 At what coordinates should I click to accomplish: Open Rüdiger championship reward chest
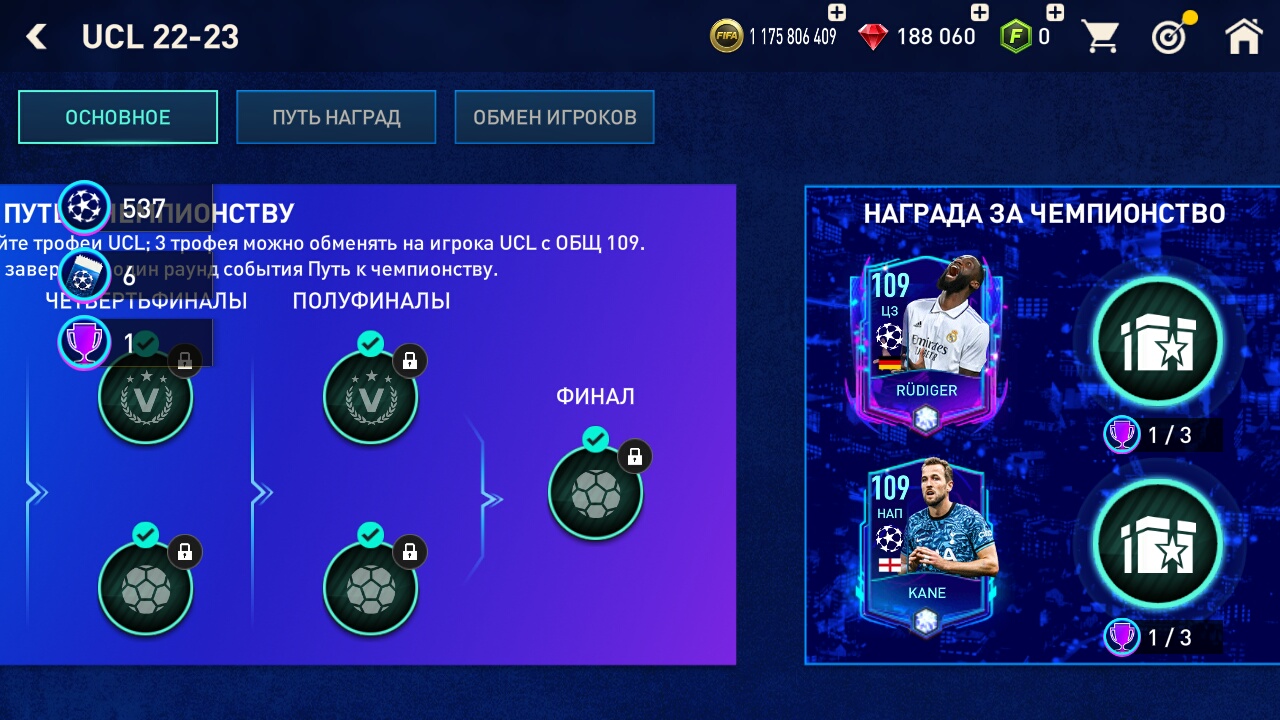(x=1158, y=342)
